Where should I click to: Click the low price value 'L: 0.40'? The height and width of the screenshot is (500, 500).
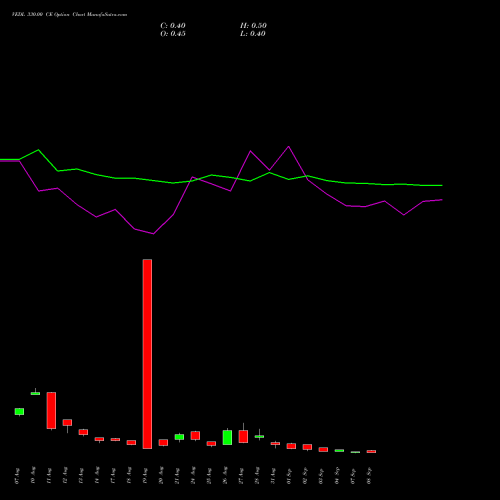(x=253, y=34)
